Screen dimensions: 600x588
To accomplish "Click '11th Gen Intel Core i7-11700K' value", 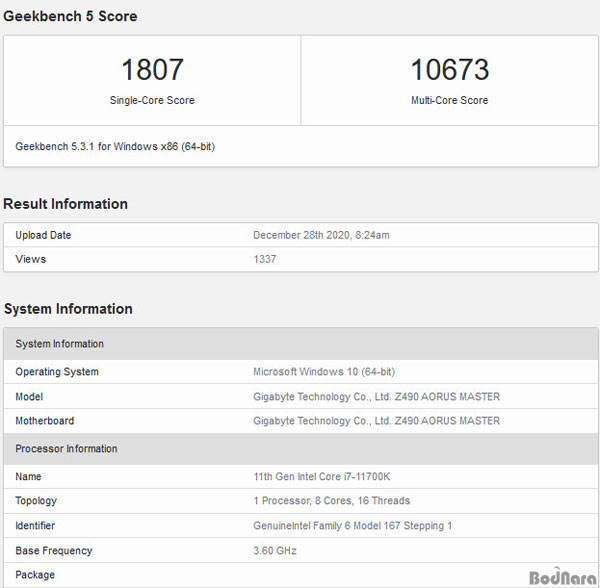I will click(321, 477).
